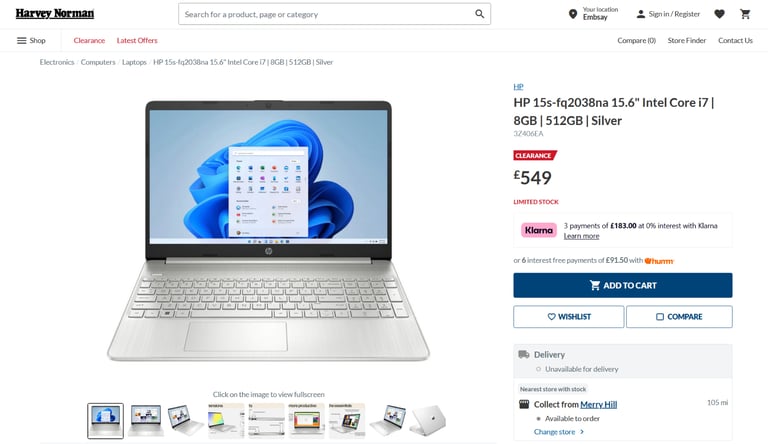The width and height of the screenshot is (768, 444).
Task: Click Learn more under Klarna payments
Action: [581, 236]
